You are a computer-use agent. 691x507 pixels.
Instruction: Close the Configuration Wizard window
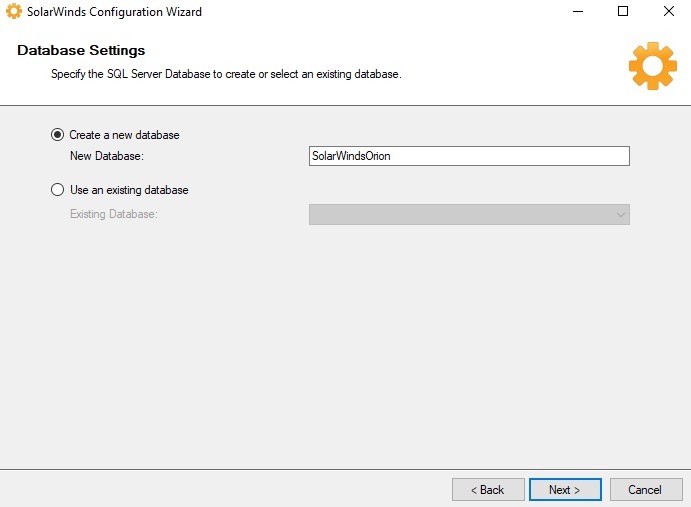(x=668, y=12)
